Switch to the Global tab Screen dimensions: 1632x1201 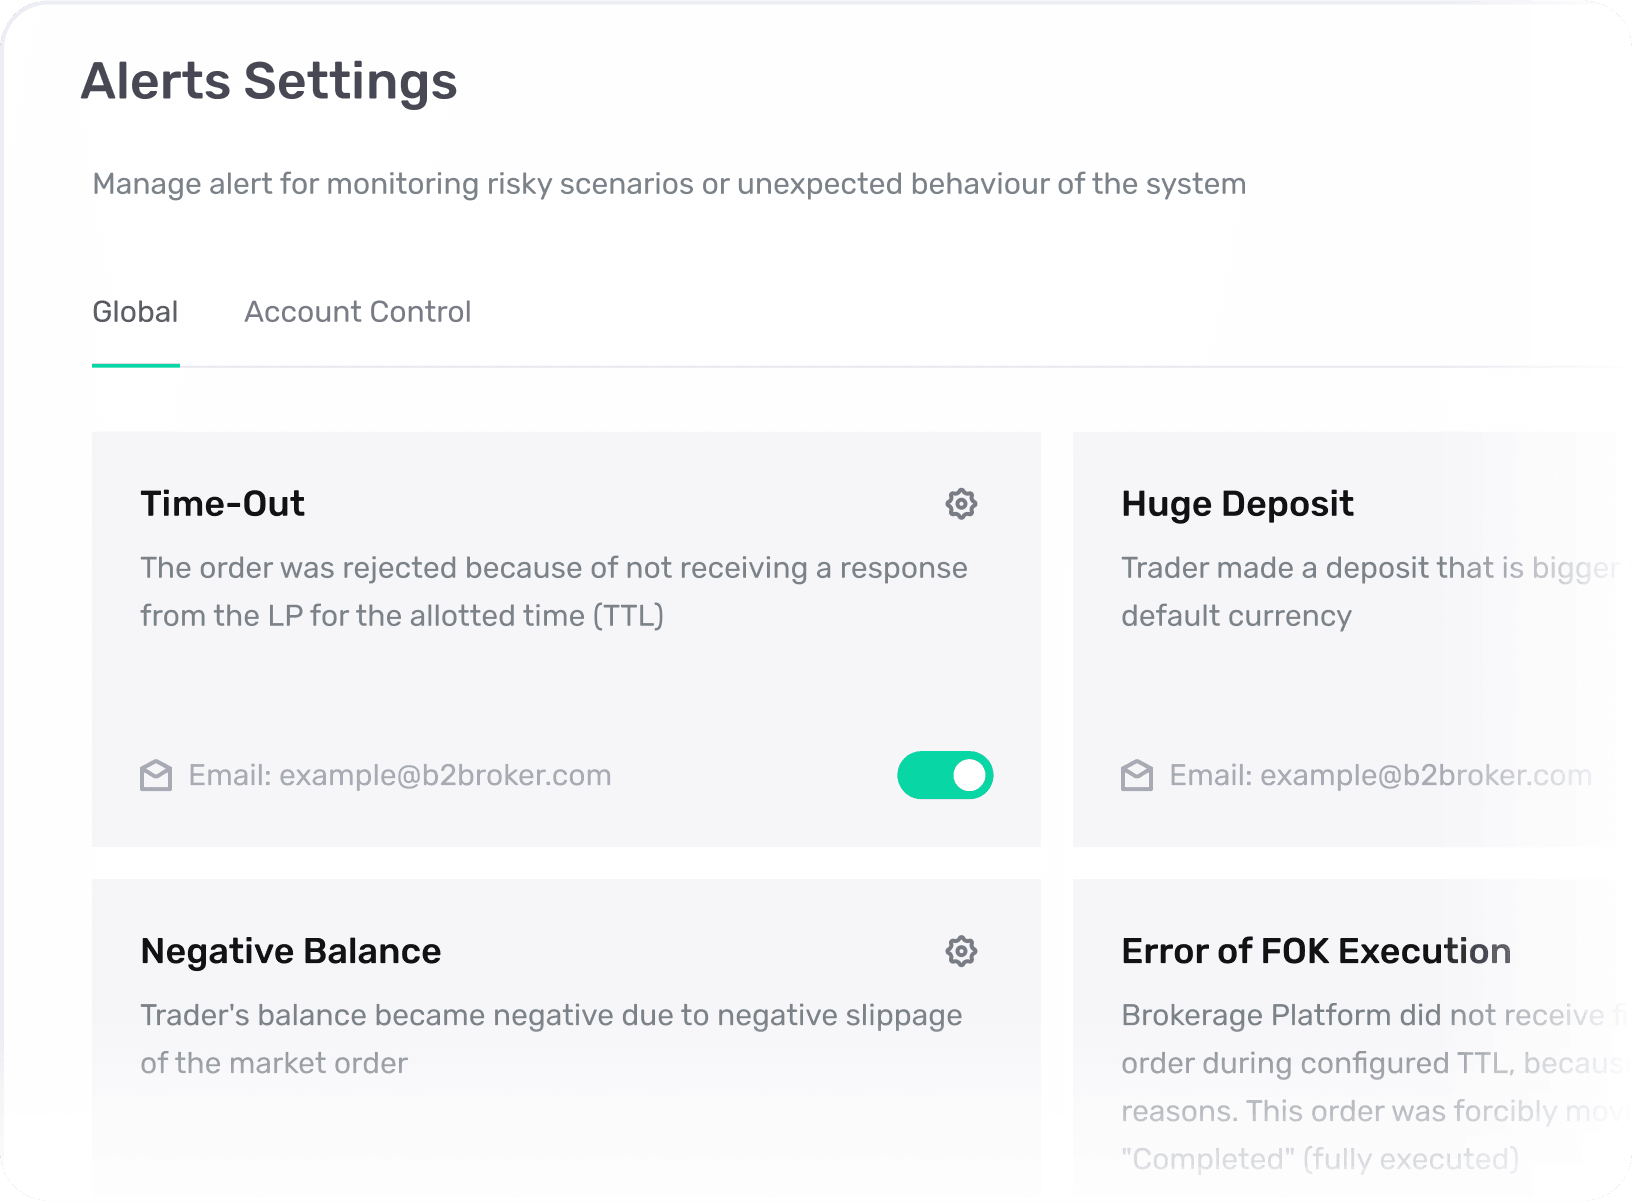tap(135, 312)
